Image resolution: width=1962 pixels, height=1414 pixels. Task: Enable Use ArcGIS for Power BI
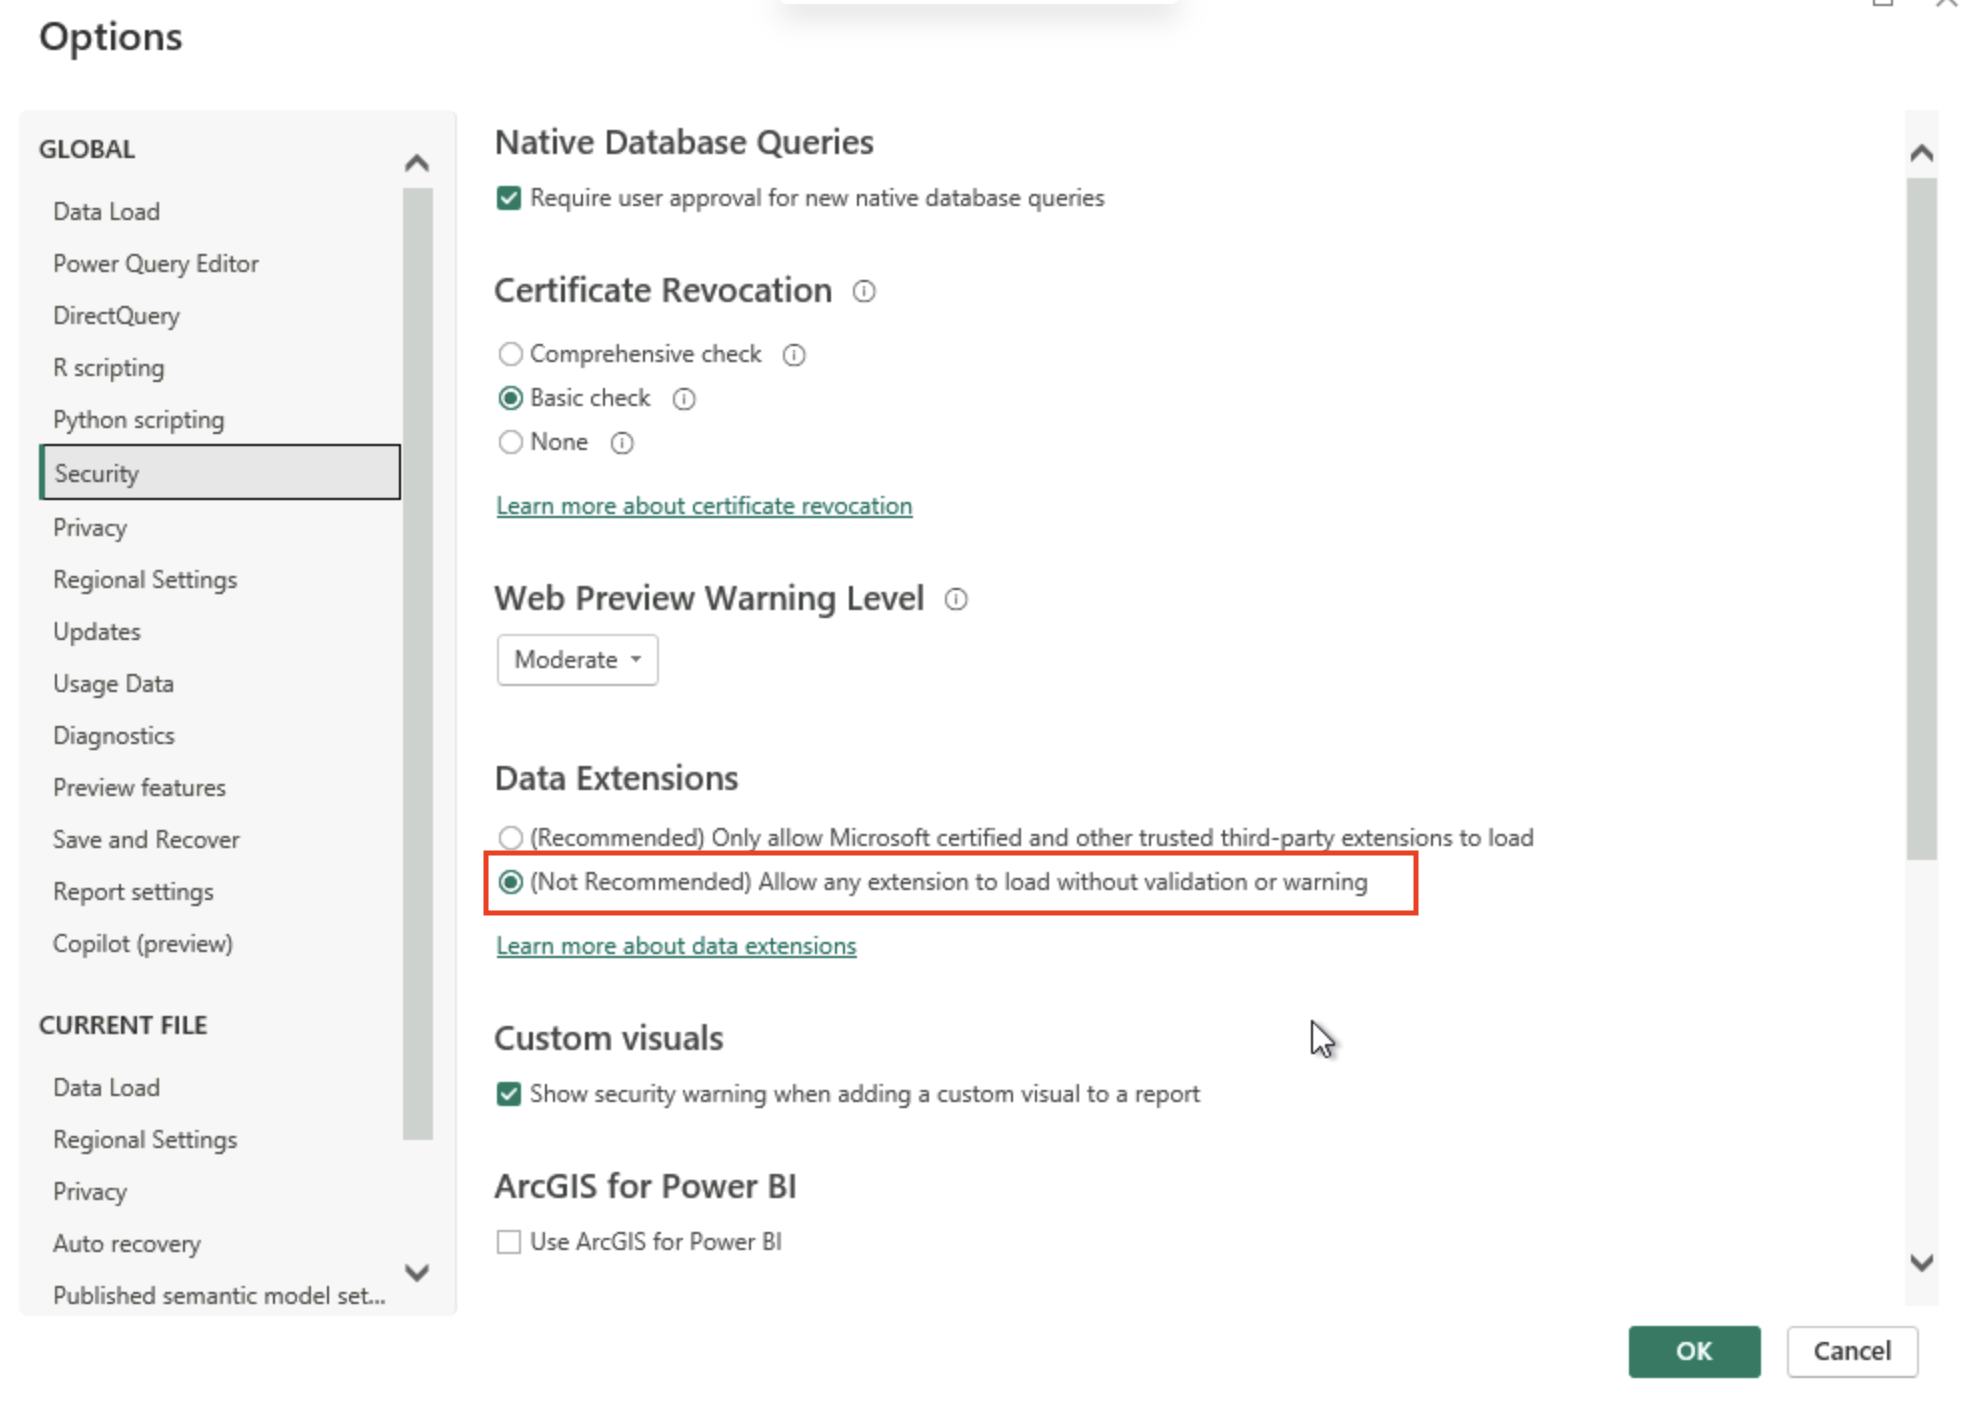509,1242
